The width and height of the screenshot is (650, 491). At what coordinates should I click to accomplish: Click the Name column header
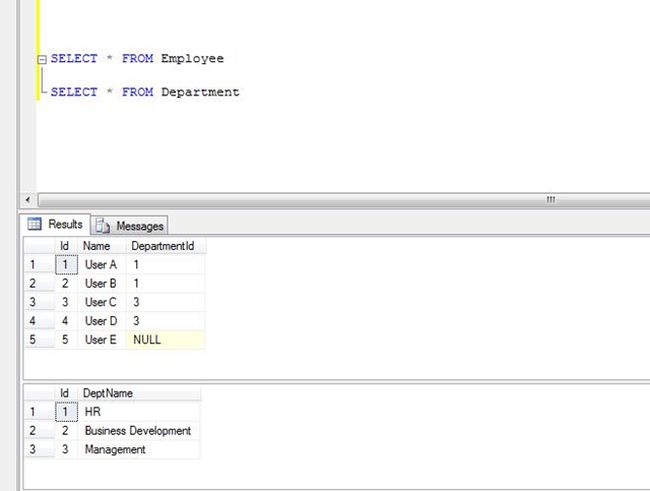pyautogui.click(x=102, y=246)
